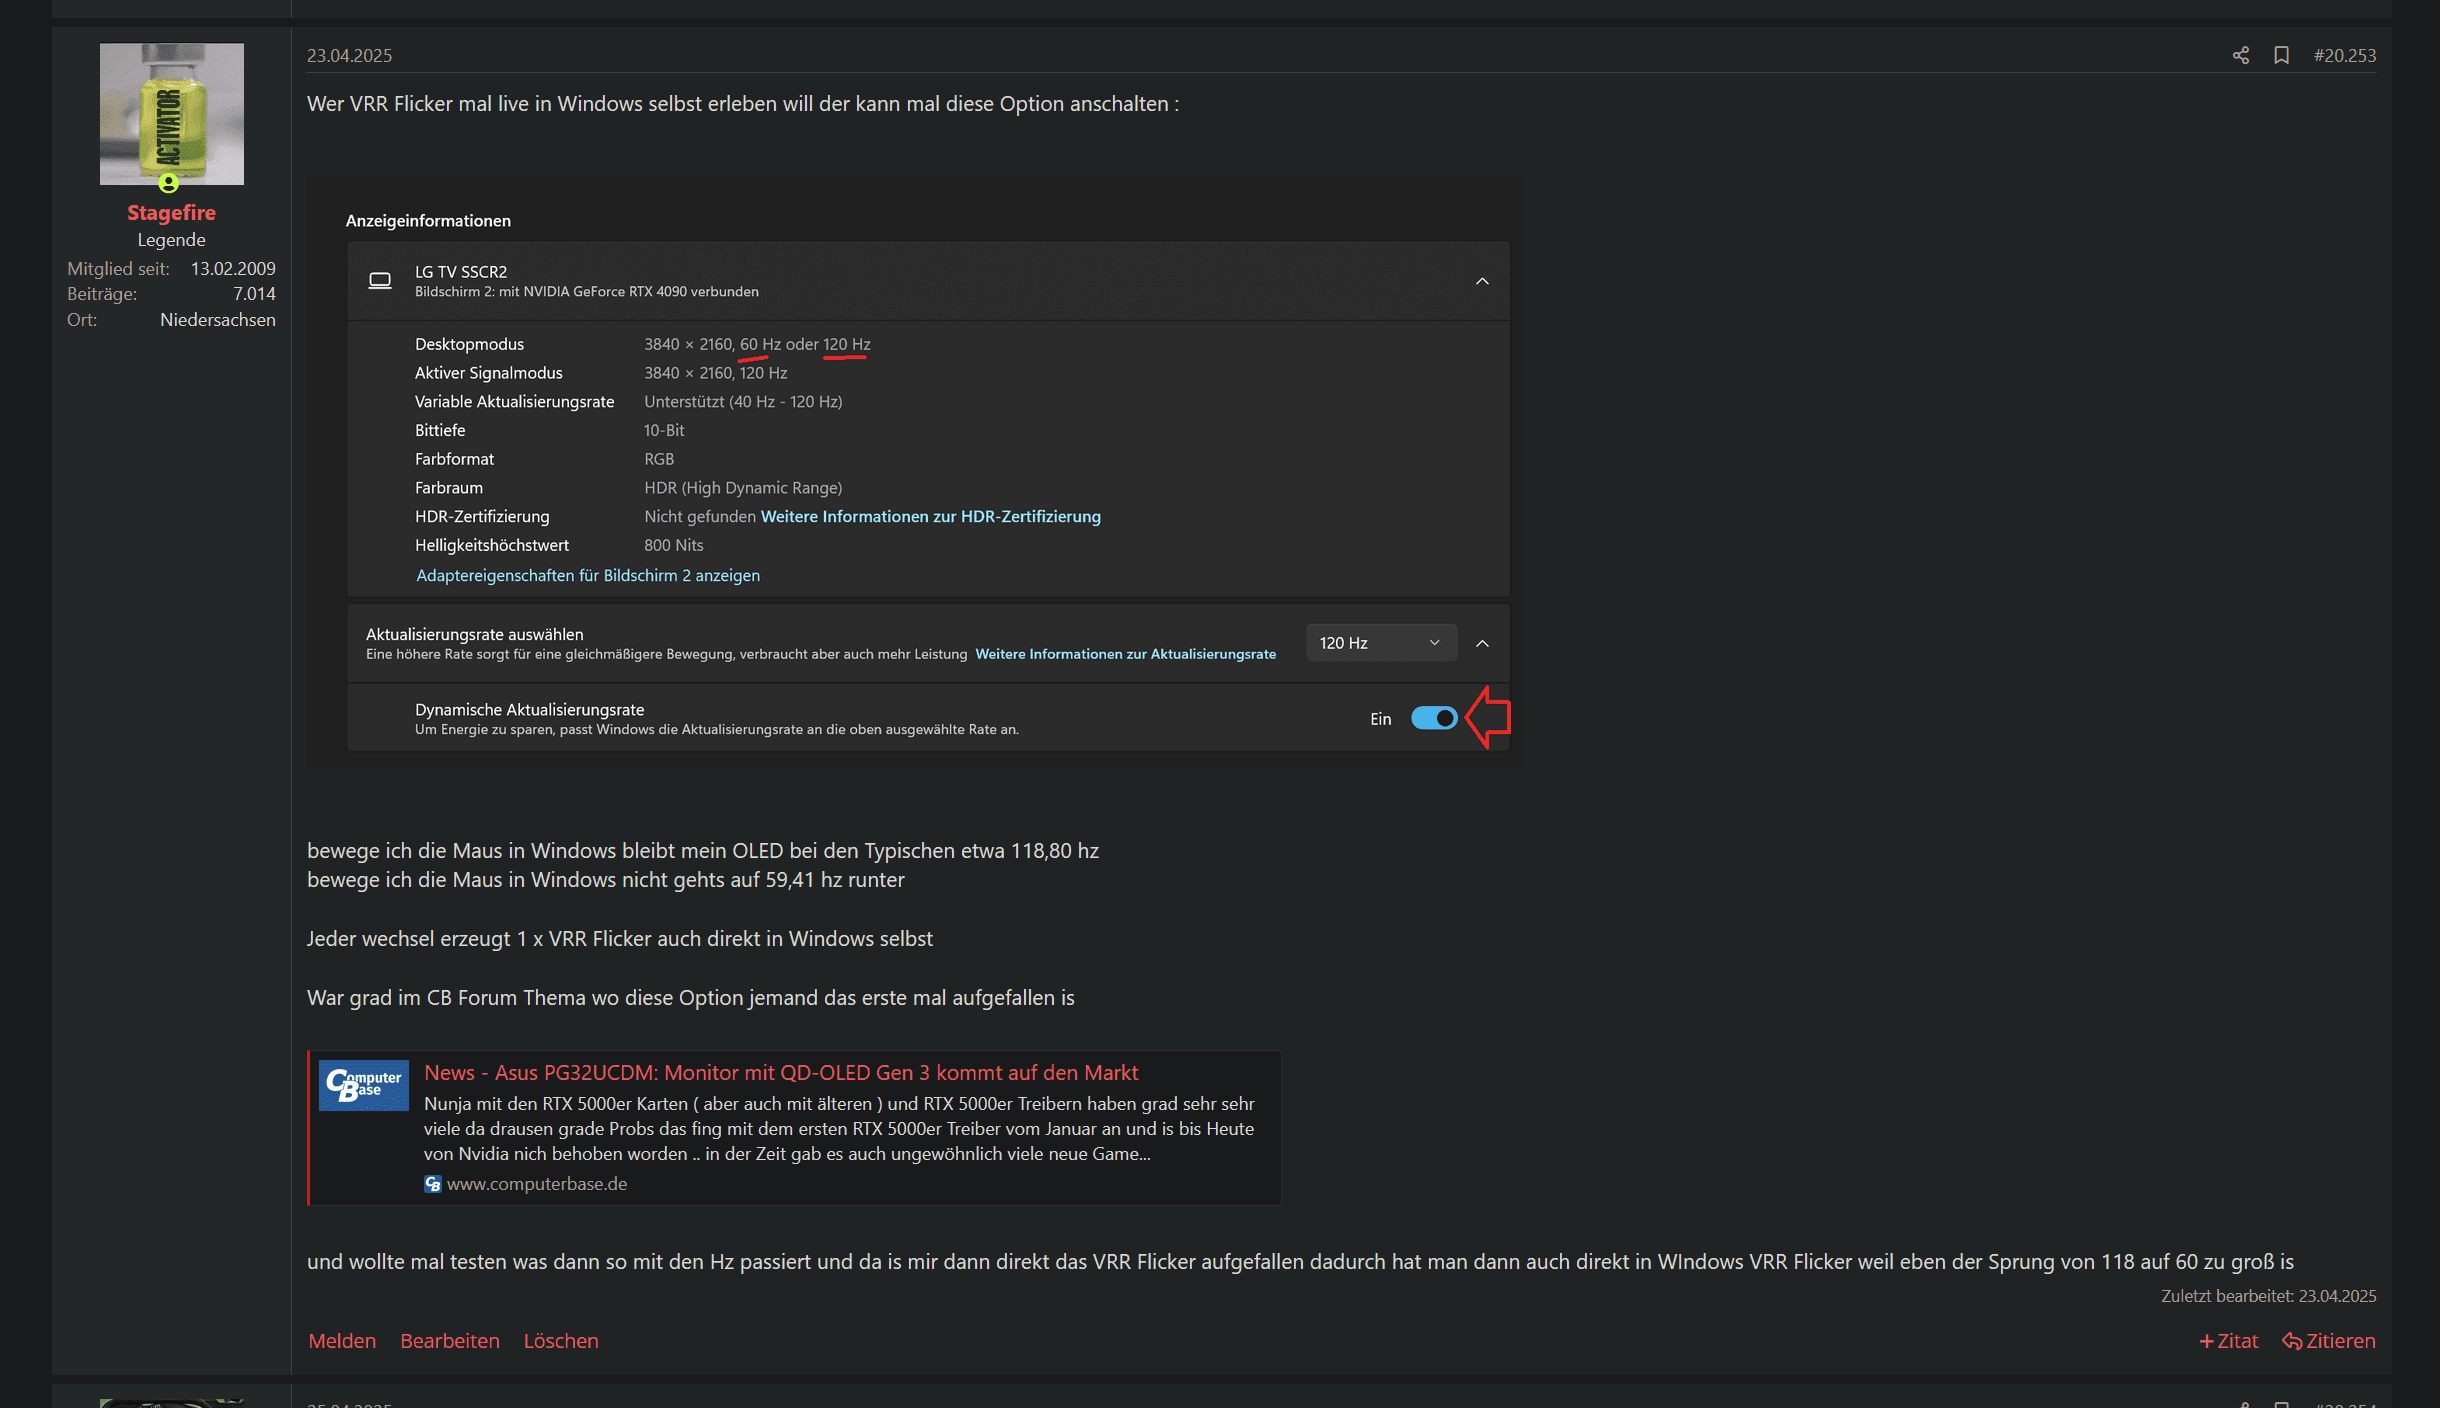Click the post count 7.014
Screen dimensions: 2440x1408
click(x=254, y=294)
